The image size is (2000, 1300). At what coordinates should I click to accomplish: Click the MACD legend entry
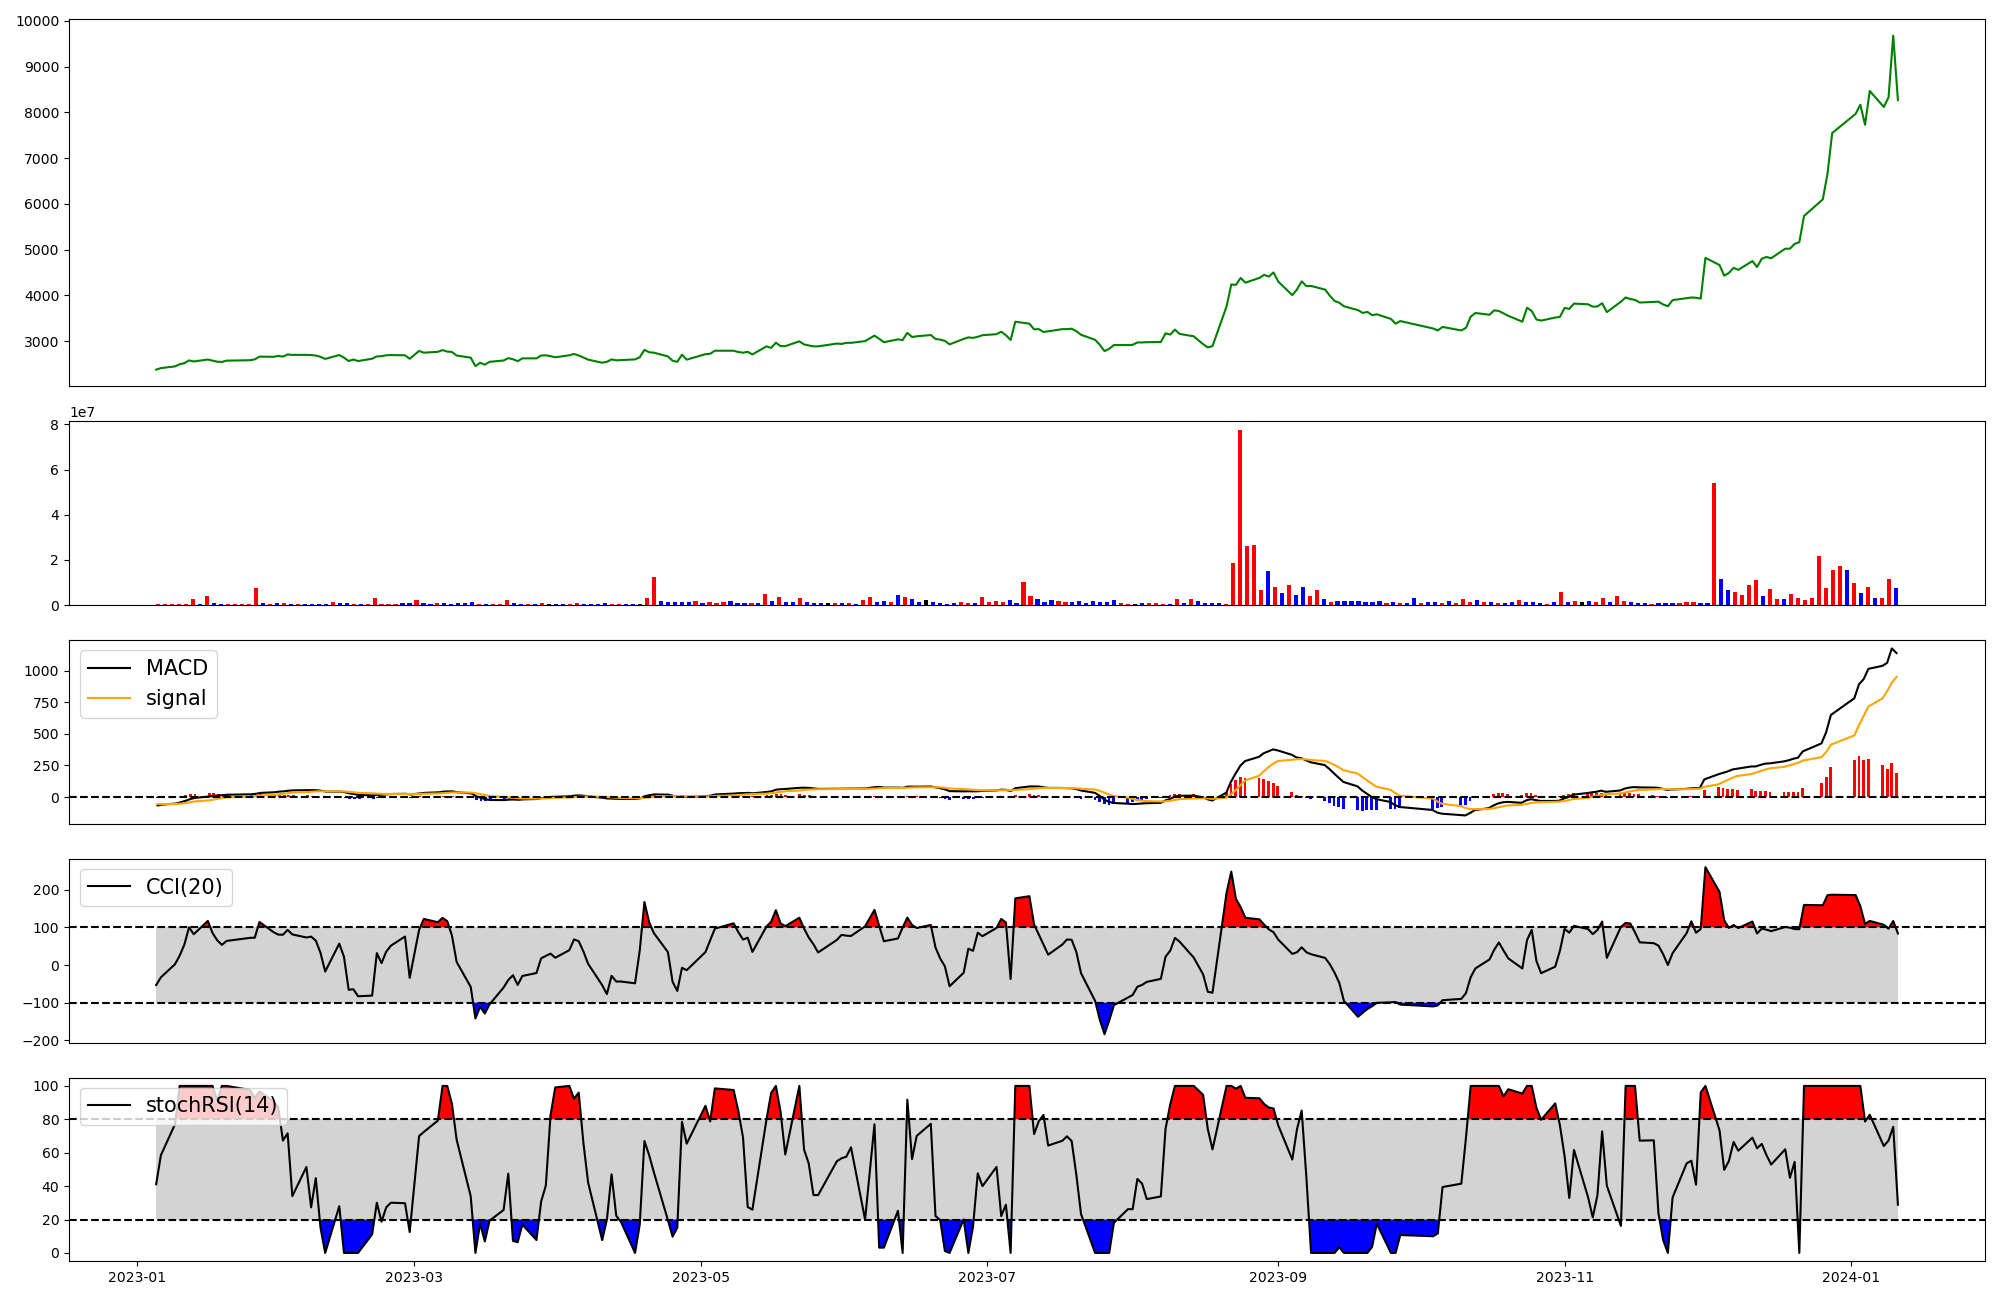[x=176, y=668]
